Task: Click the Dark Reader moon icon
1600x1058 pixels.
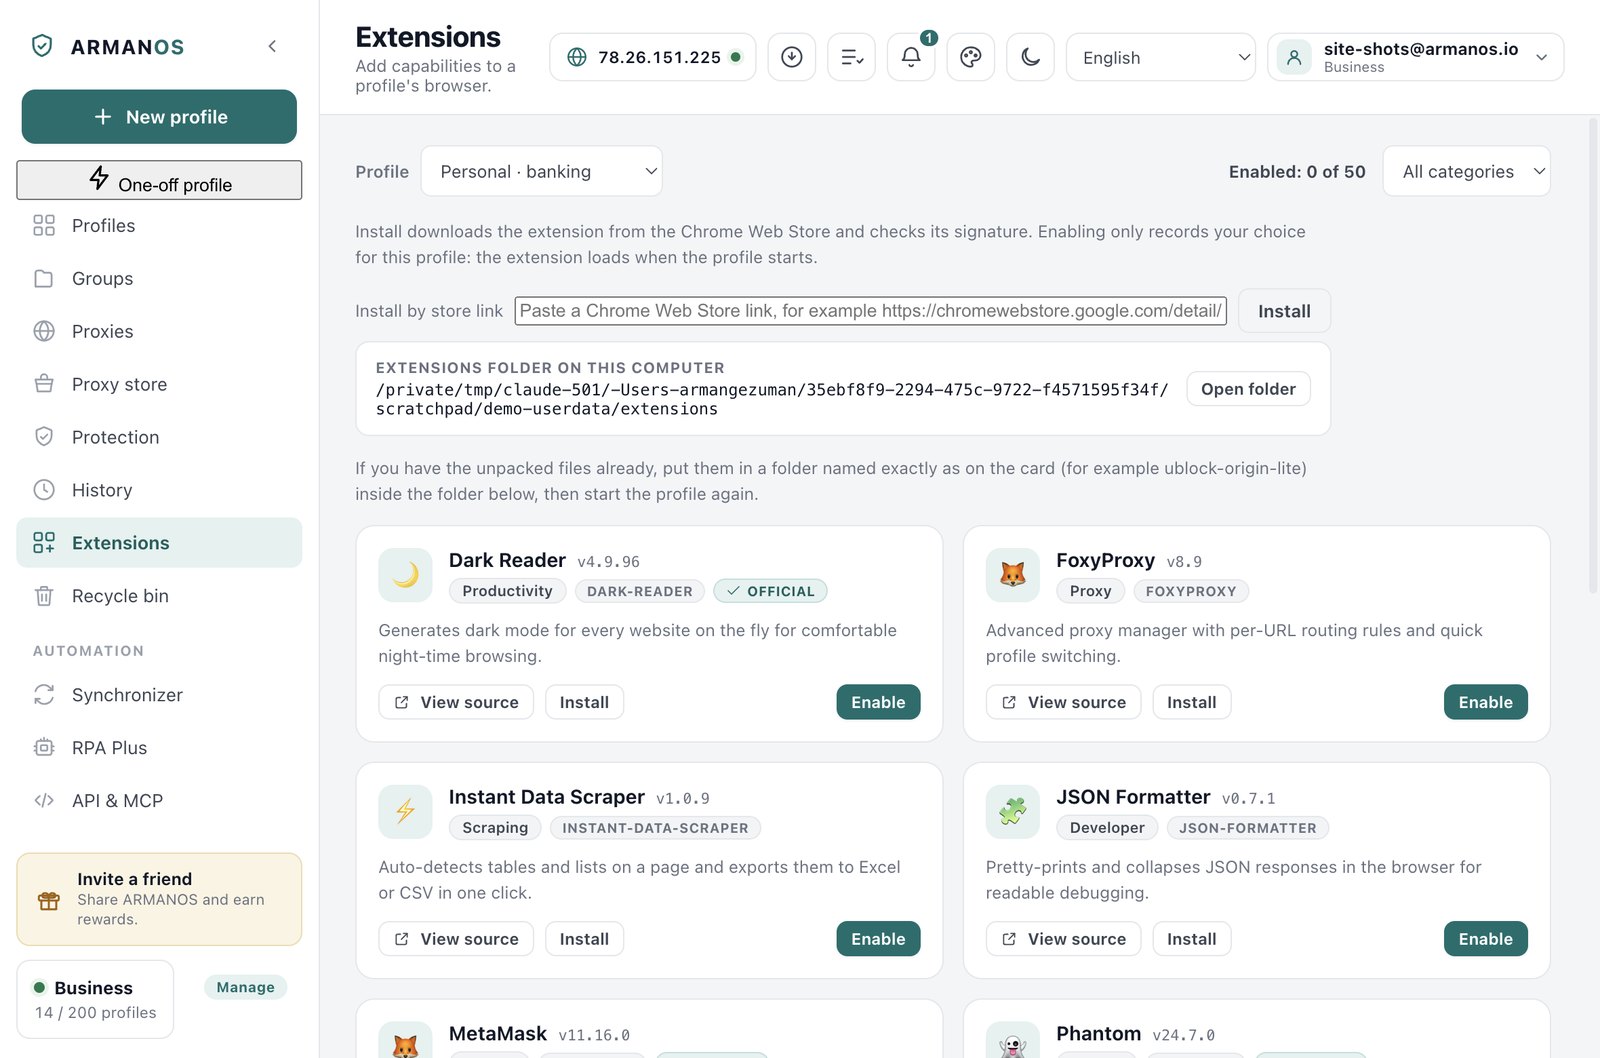Action: pyautogui.click(x=405, y=575)
